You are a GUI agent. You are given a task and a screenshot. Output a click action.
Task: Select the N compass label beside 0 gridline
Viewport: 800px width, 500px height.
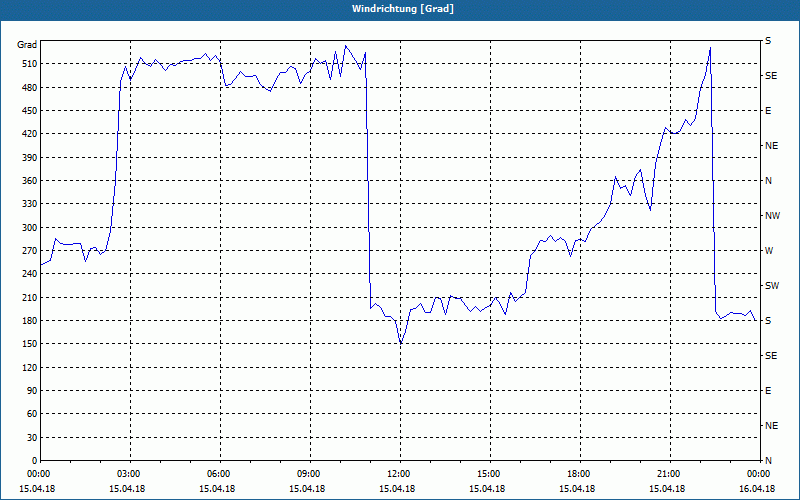768,461
